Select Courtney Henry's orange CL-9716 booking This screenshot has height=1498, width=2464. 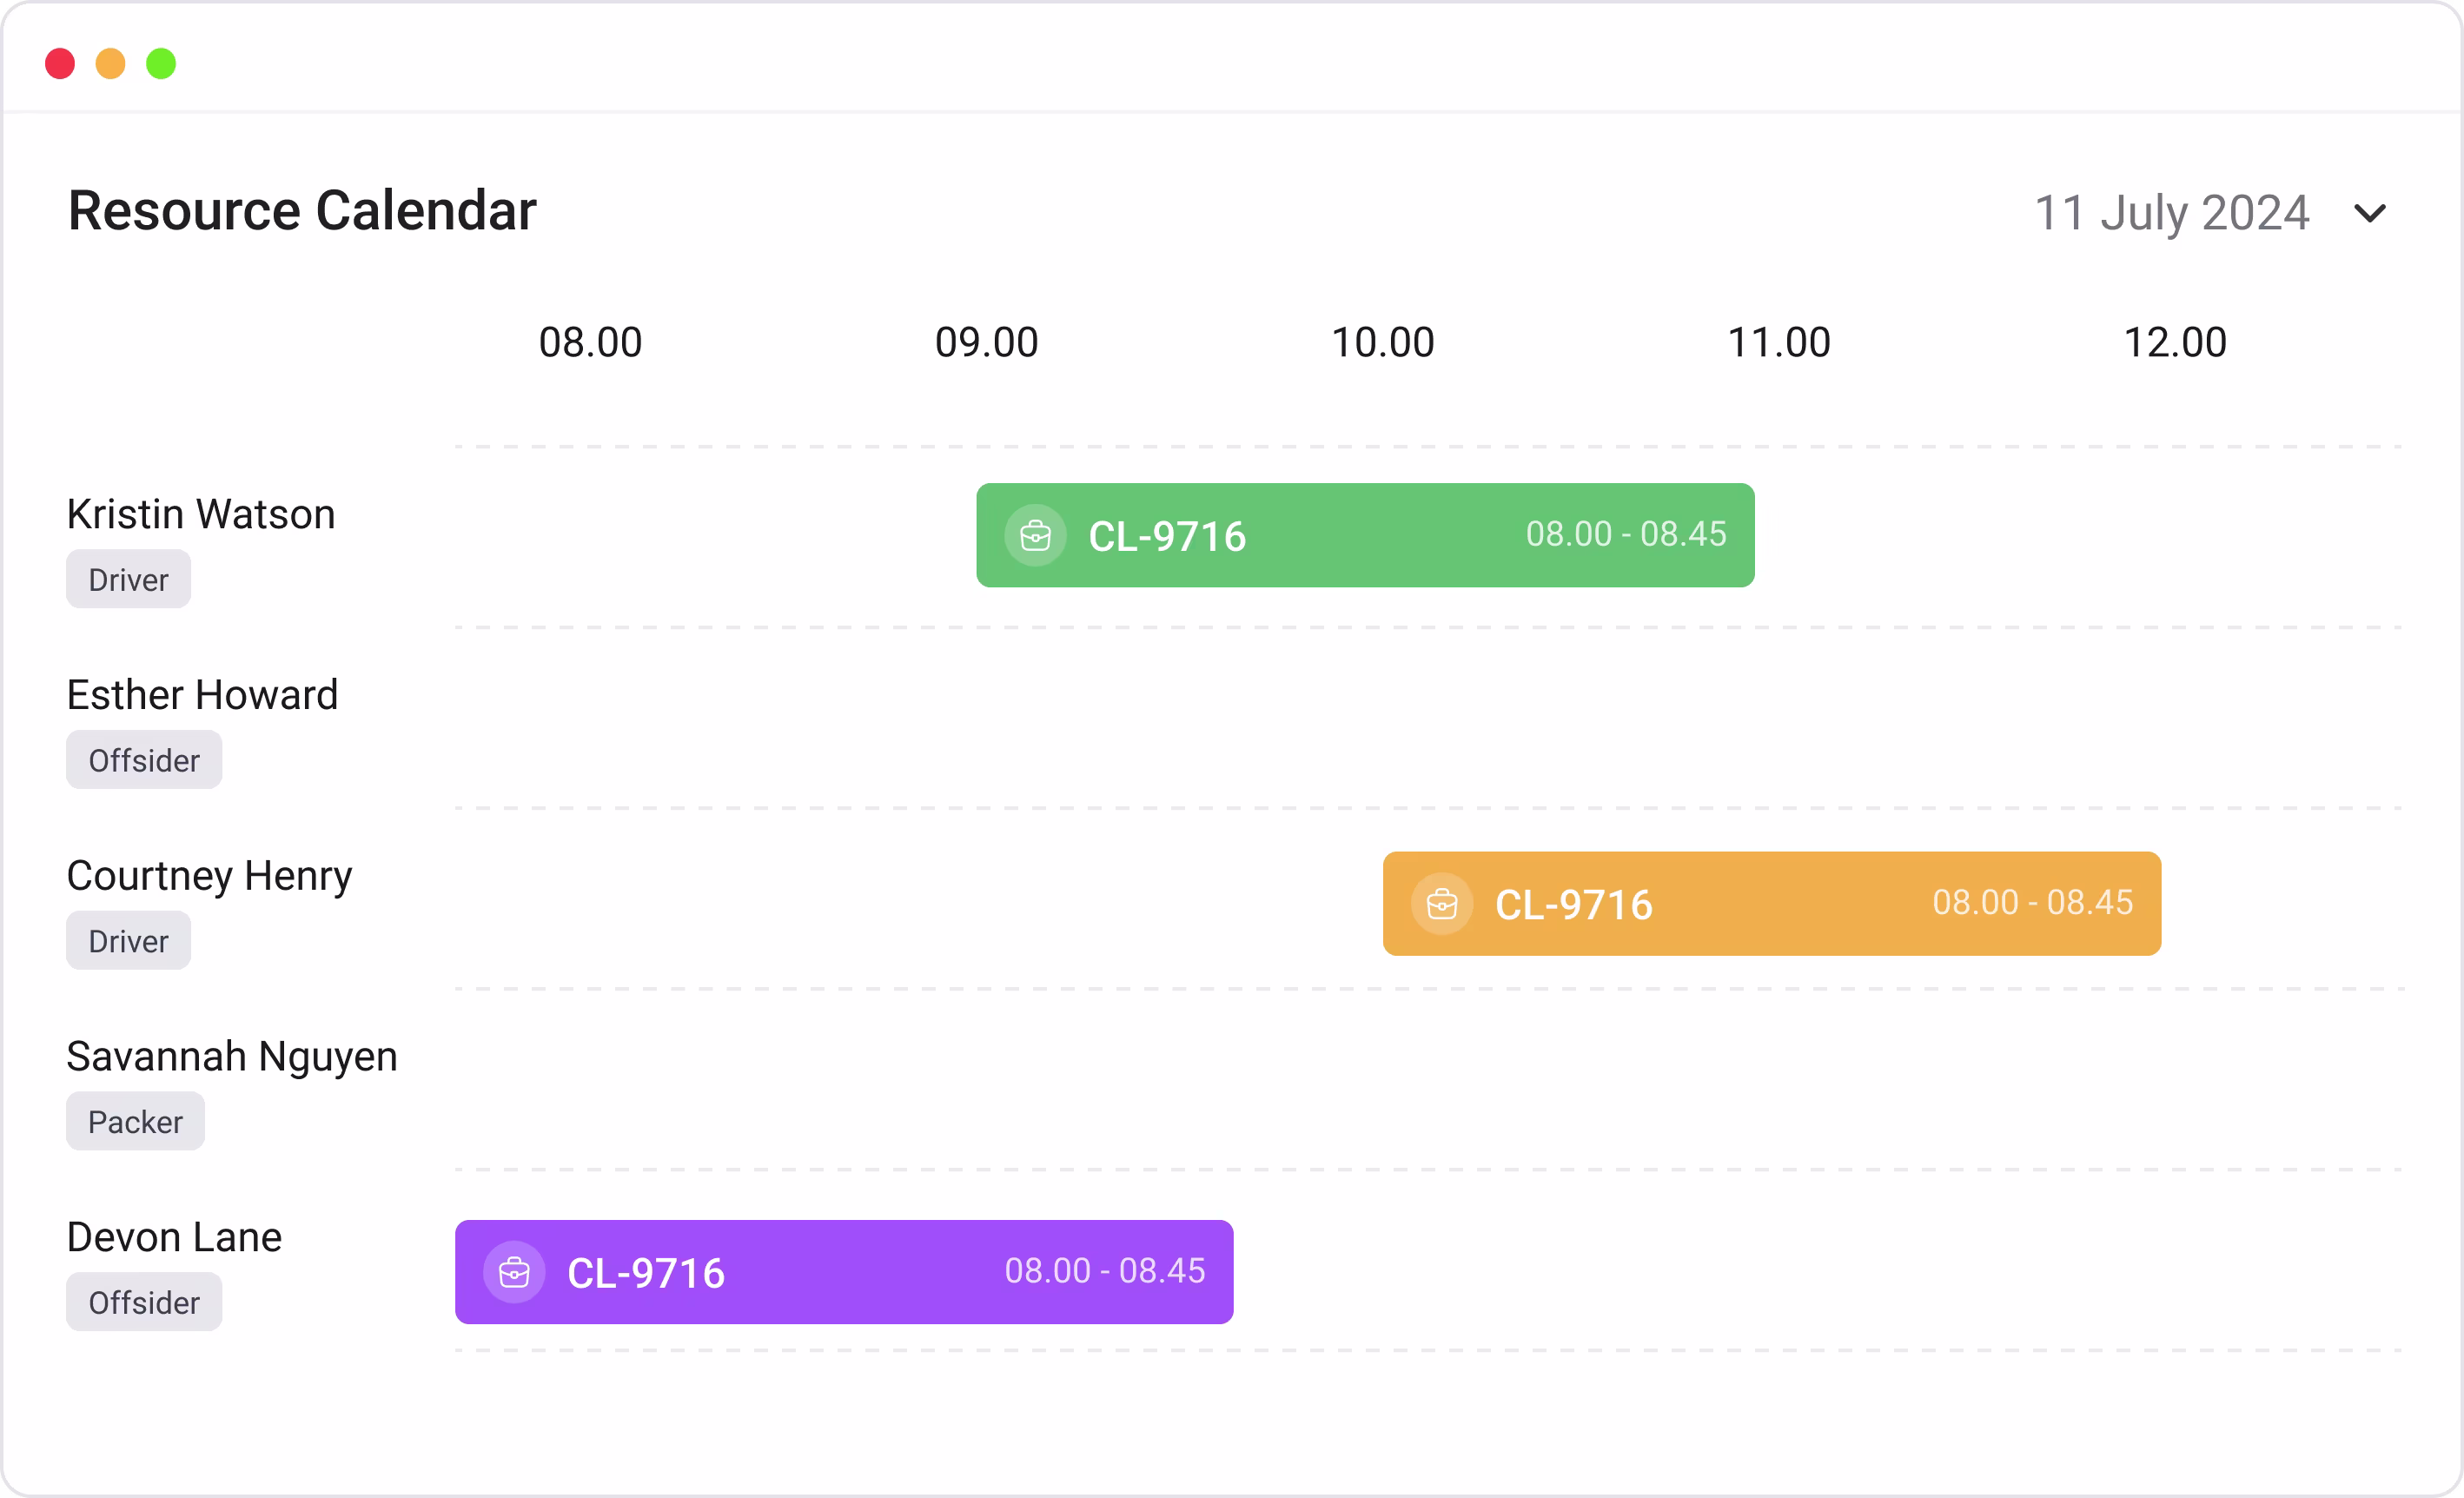[1771, 904]
